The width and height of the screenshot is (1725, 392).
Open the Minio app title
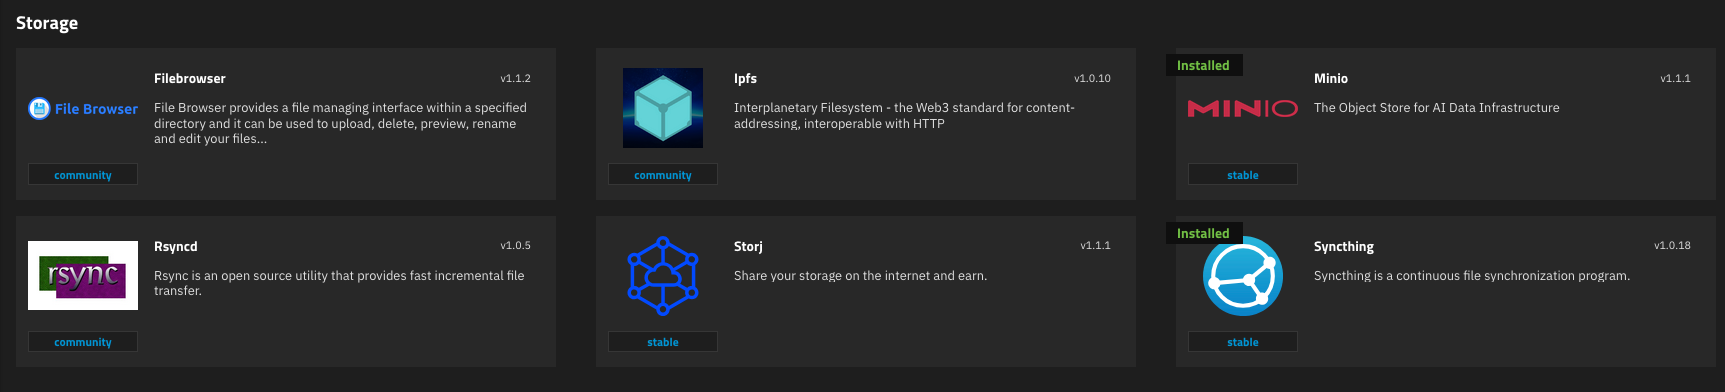point(1331,78)
